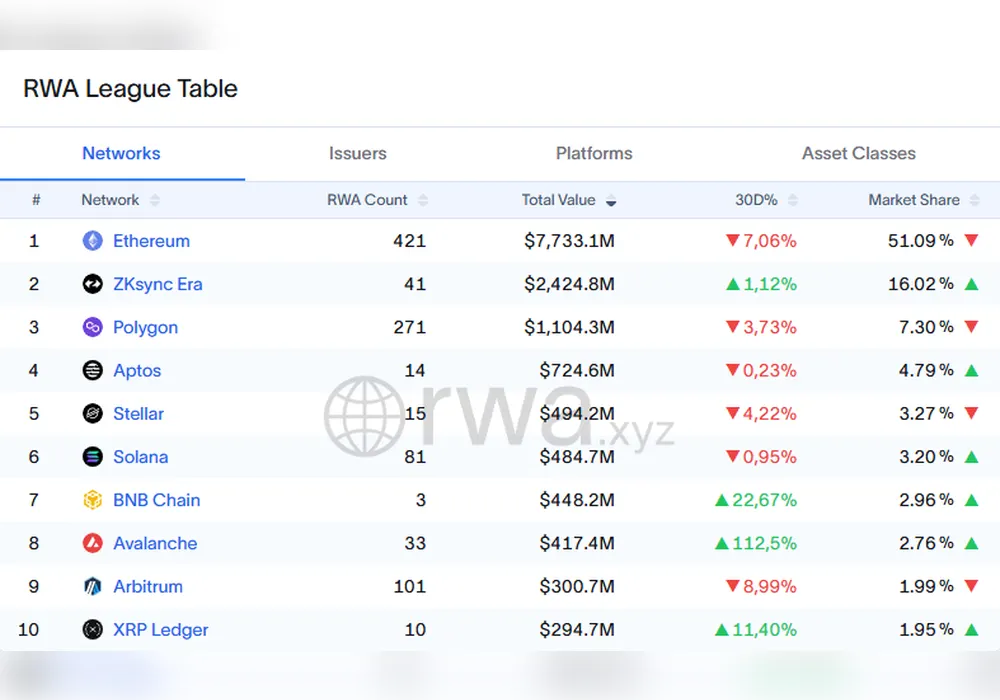Click the $1,104.3M total value cell

click(570, 328)
